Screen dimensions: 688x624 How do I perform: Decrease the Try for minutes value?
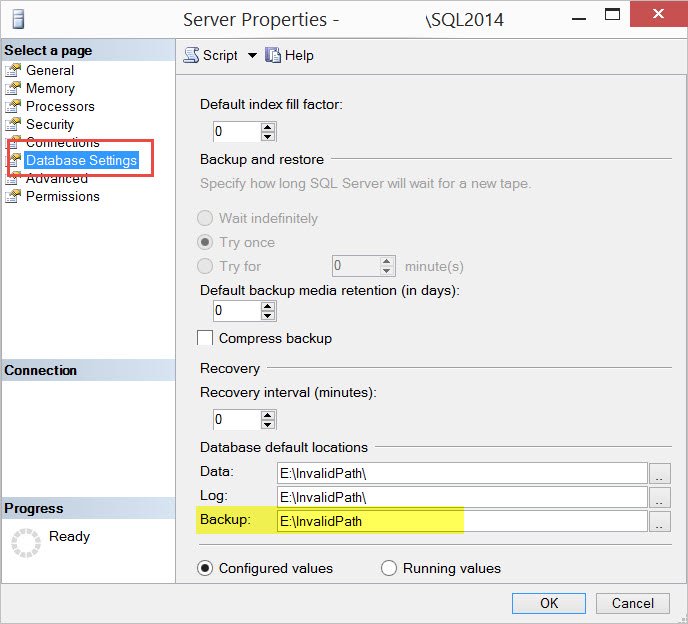[x=386, y=270]
